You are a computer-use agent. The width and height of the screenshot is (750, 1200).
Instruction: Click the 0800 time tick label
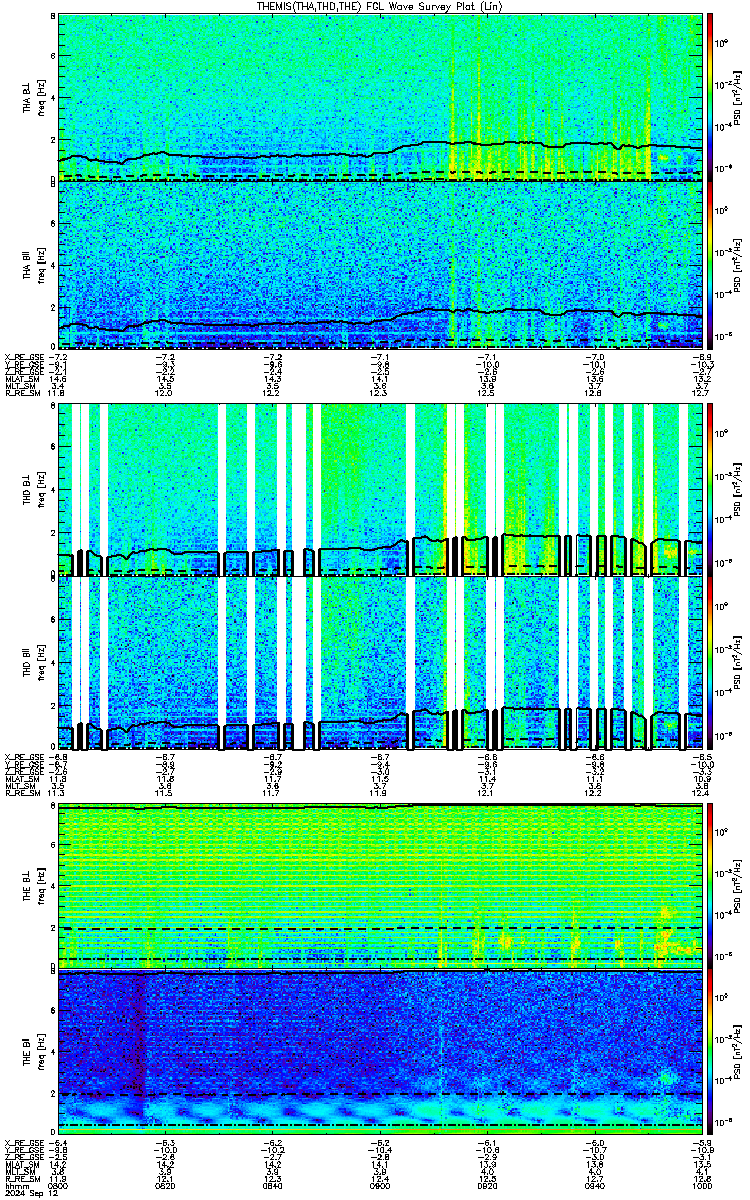(57, 1185)
